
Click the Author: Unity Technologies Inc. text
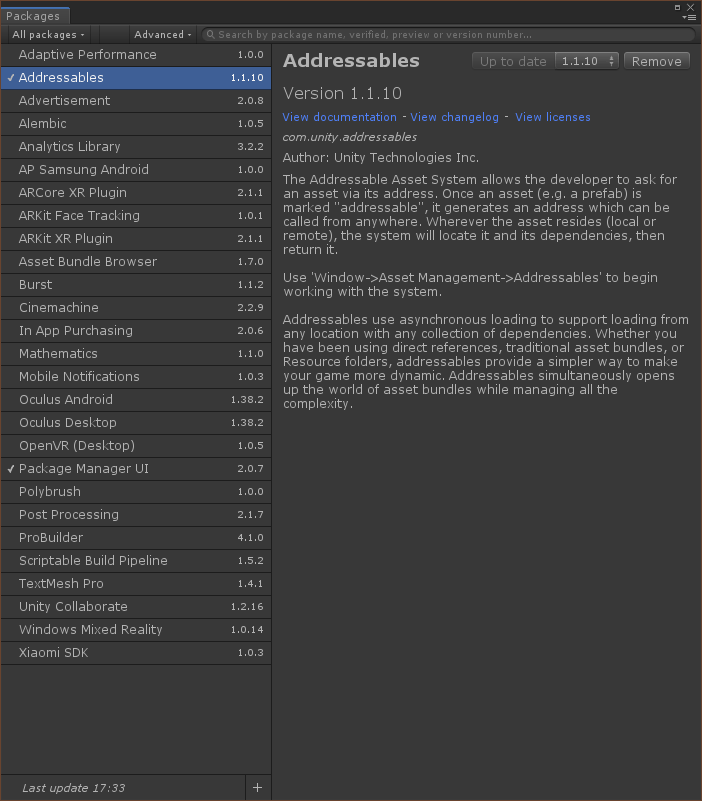coord(381,158)
